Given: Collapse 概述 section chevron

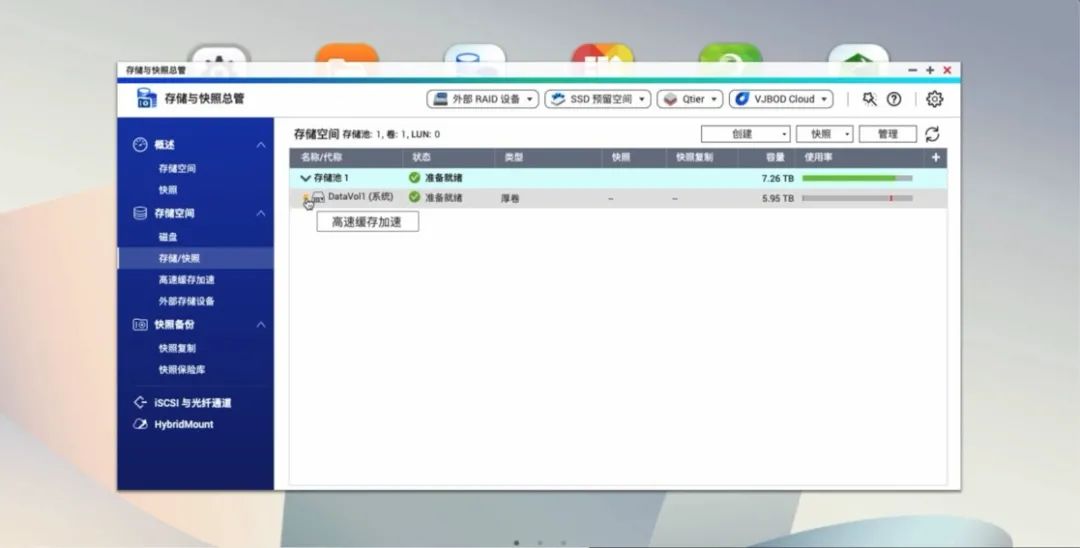Looking at the screenshot, I should coord(261,145).
